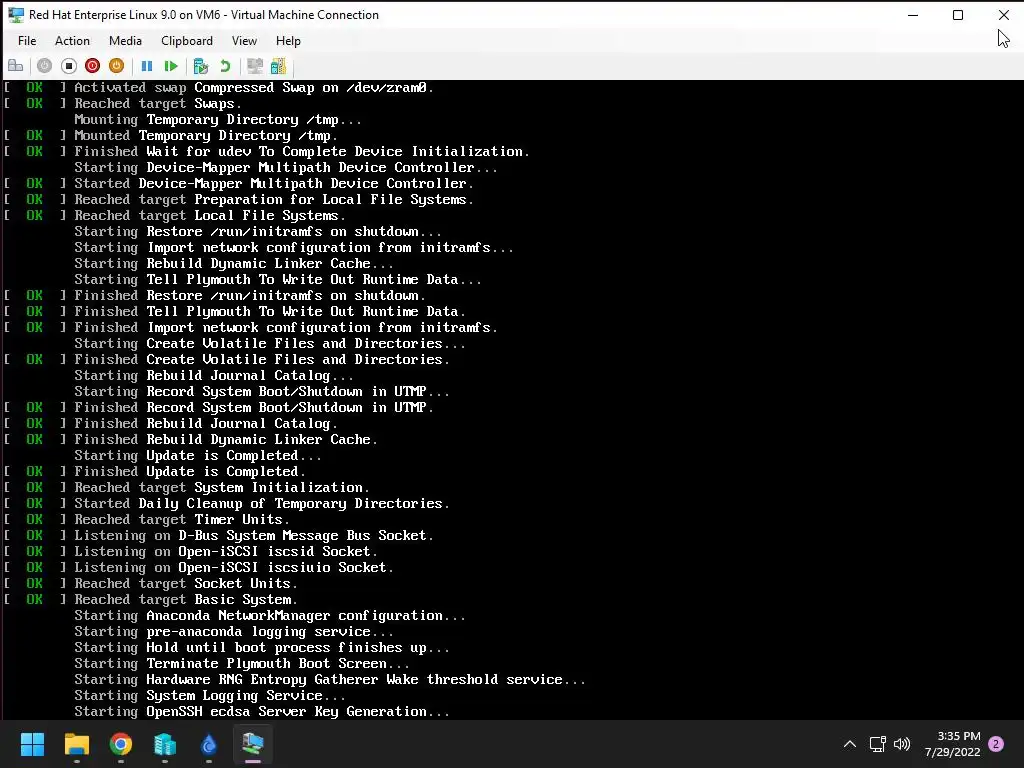Viewport: 1024px width, 768px height.
Task: Close the Virtual Machine Connection window
Action: click(1004, 15)
